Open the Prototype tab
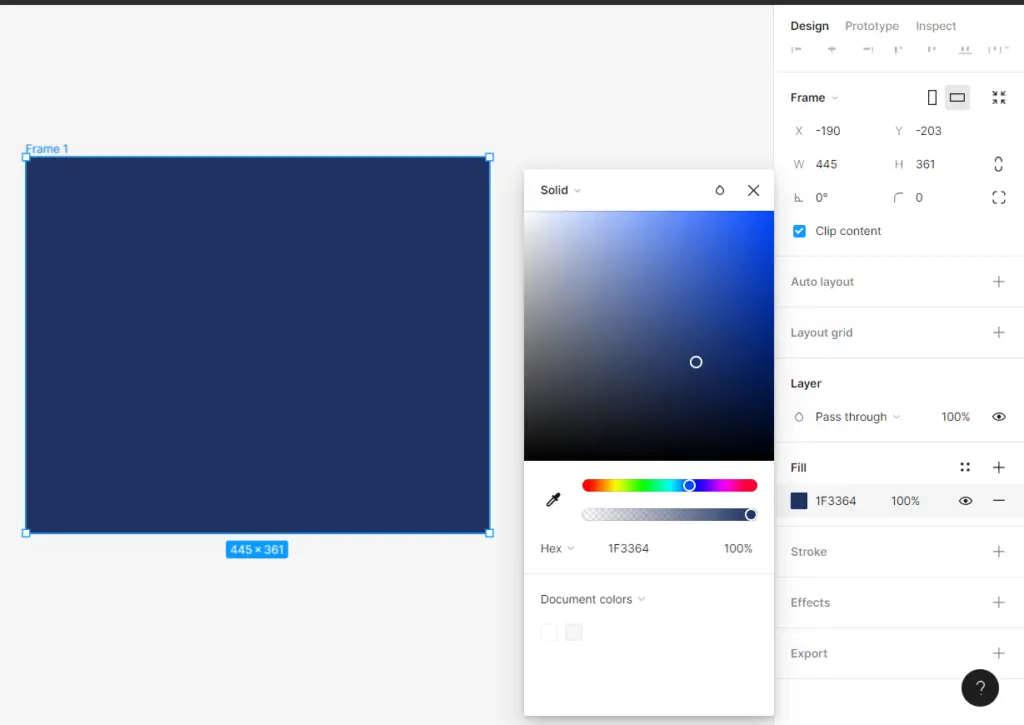Image resolution: width=1024 pixels, height=725 pixels. [871, 26]
